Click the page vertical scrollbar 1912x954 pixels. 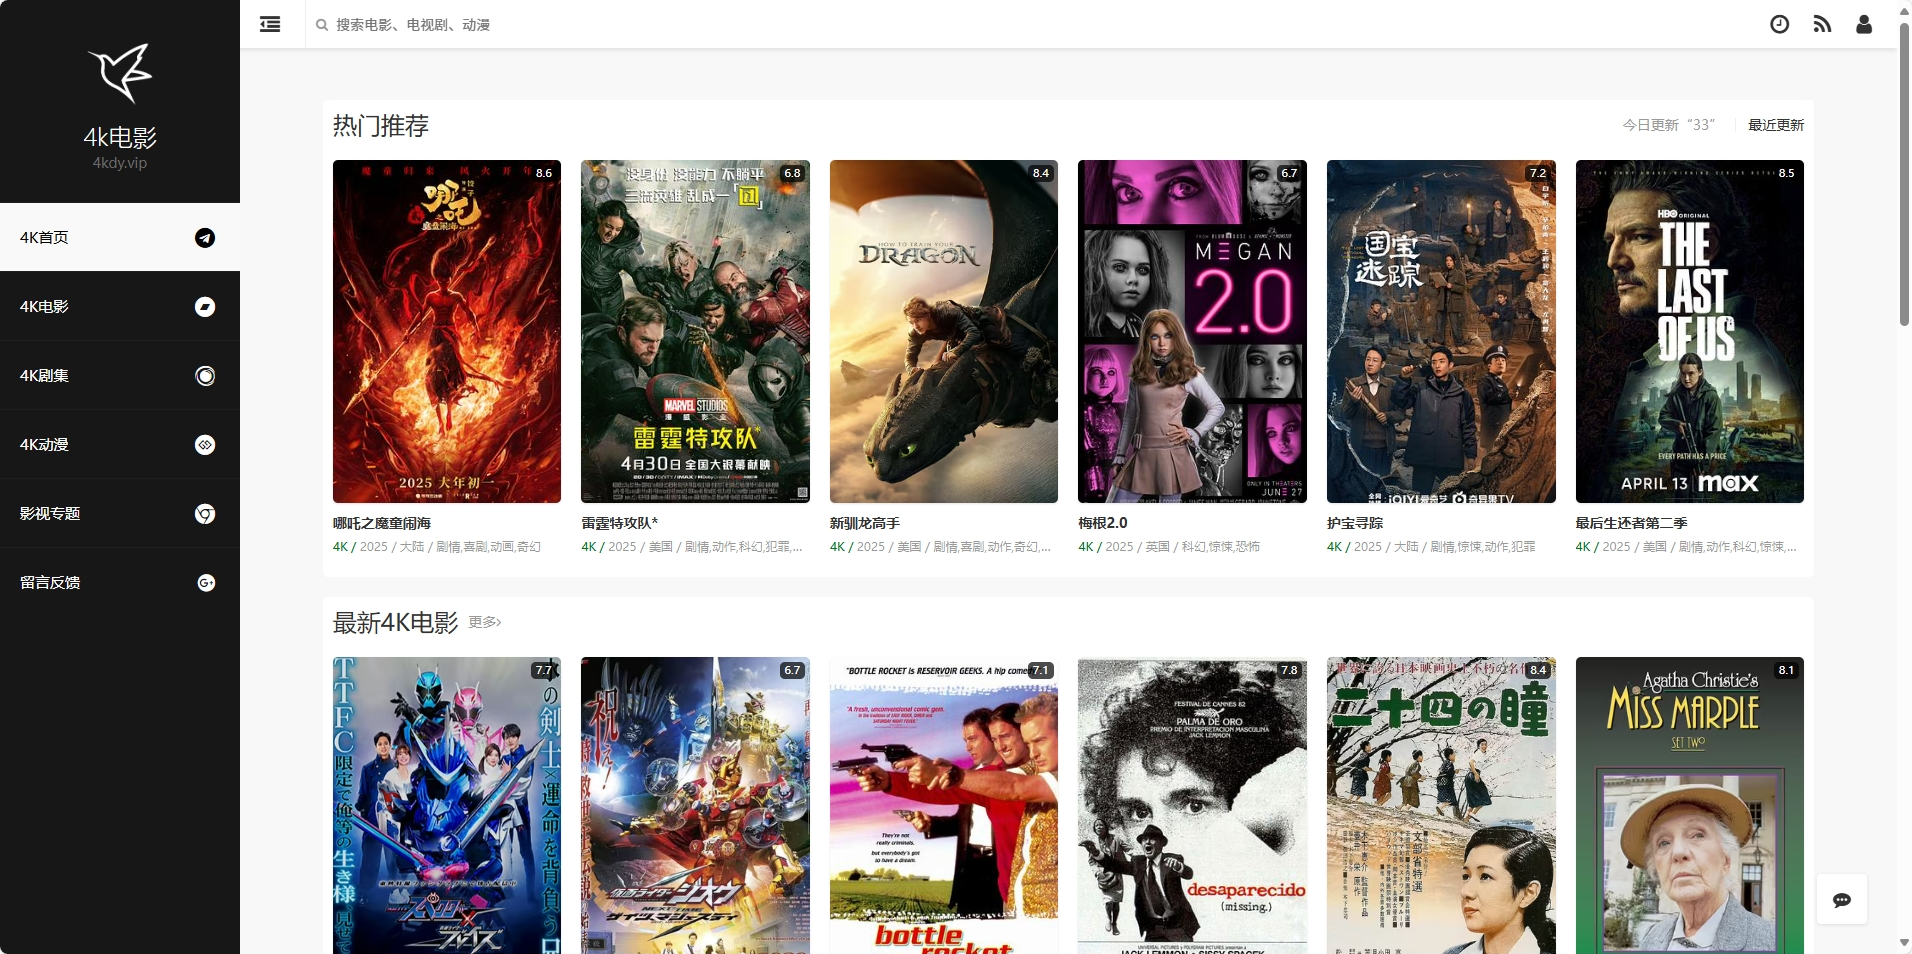point(1904,175)
